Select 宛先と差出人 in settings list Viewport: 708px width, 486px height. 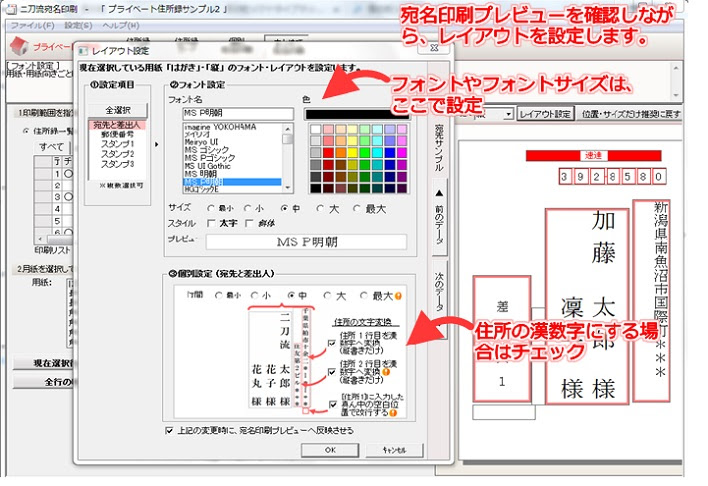[117, 125]
